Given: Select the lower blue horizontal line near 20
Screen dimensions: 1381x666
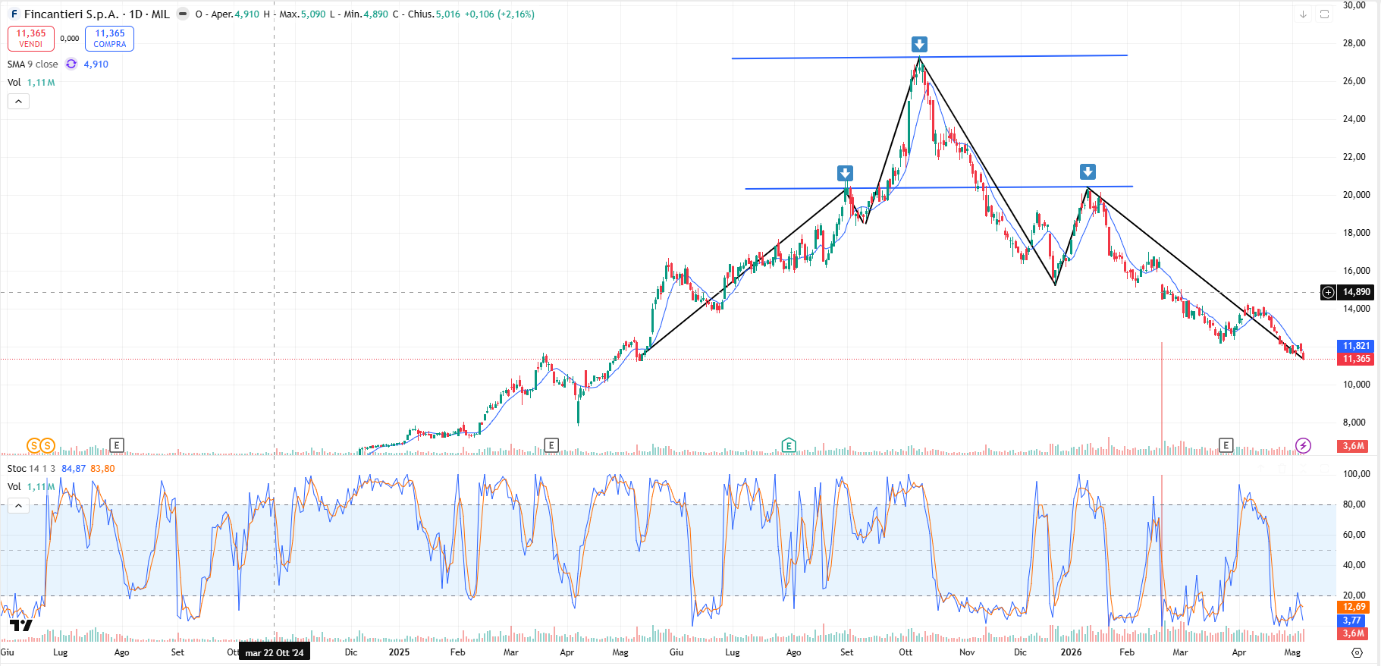Looking at the screenshot, I should 938,187.
